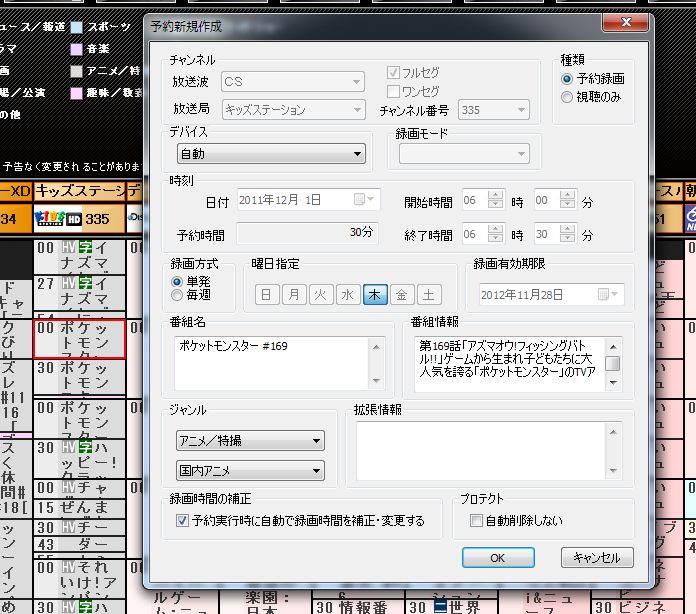Select the 27 イナズマ program in guide
This screenshot has width=696, height=614.
79,292
